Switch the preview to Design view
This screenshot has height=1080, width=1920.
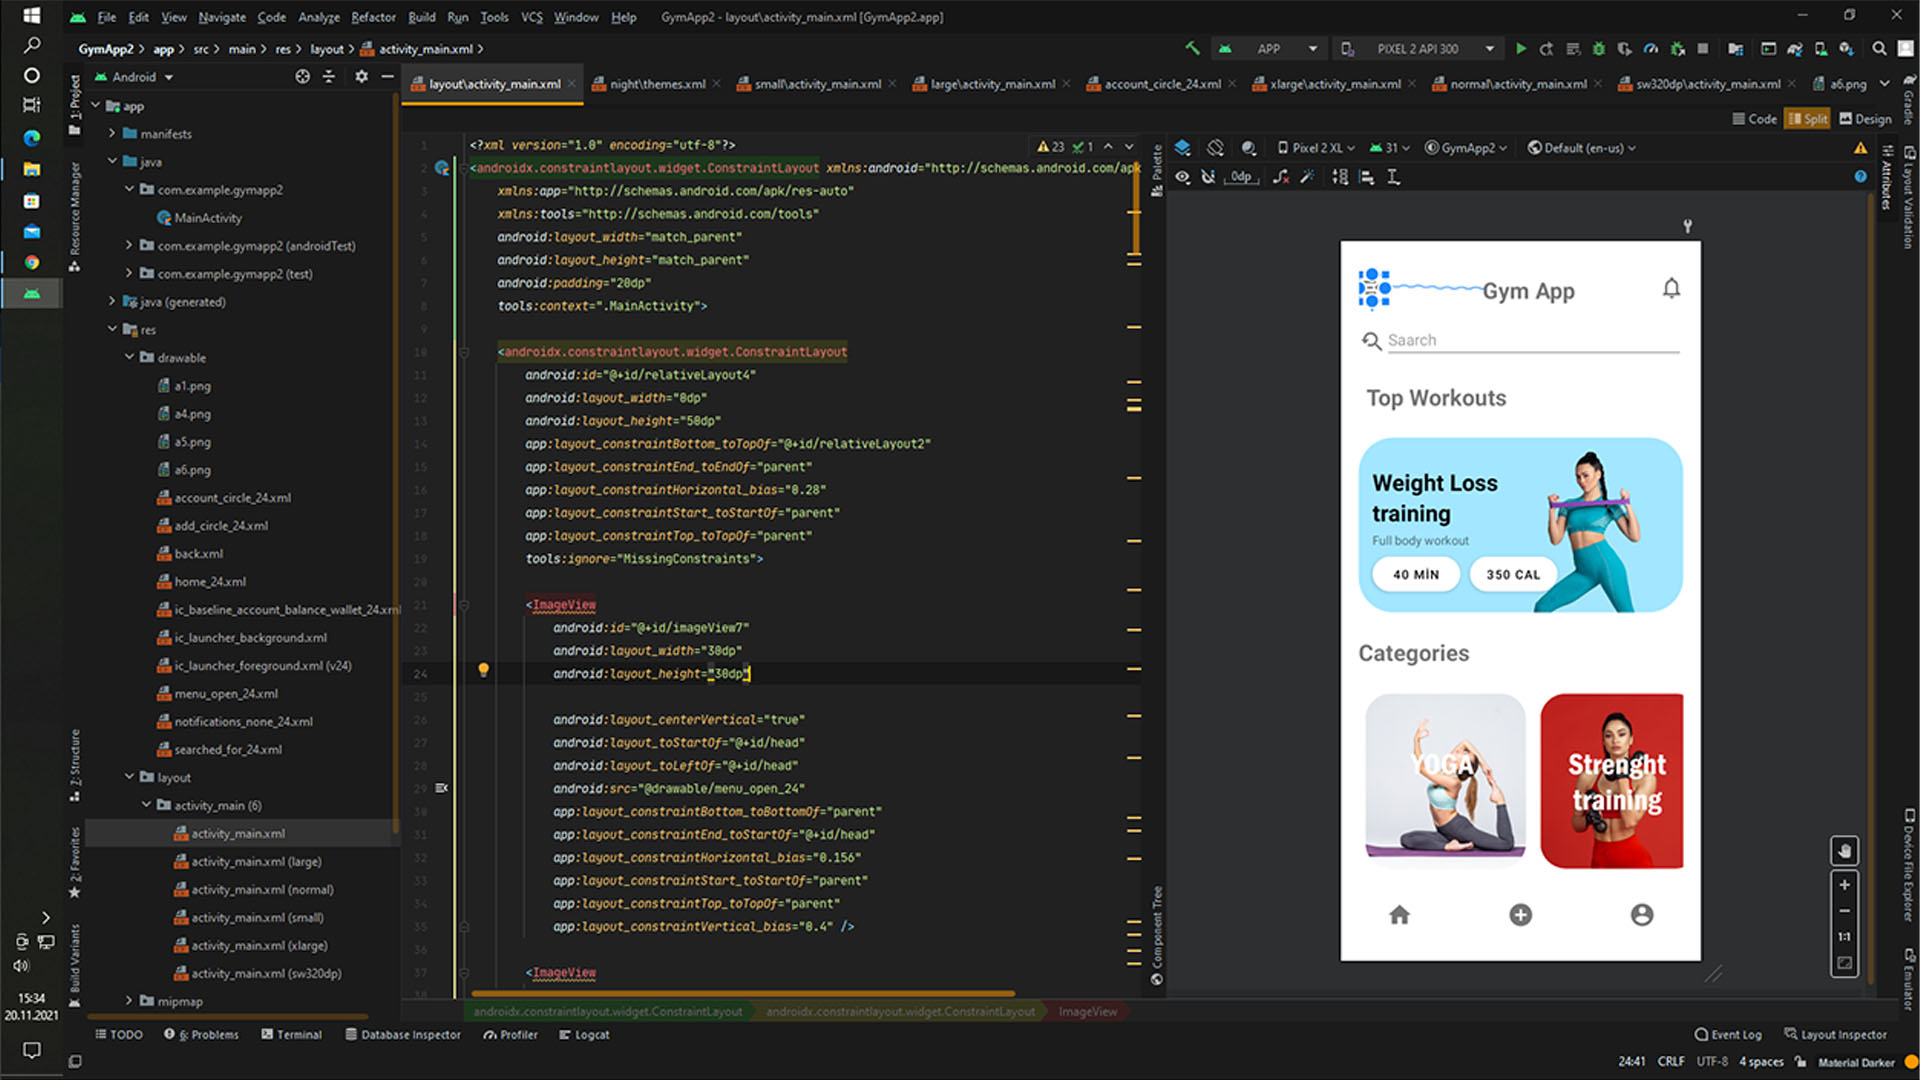point(1864,118)
